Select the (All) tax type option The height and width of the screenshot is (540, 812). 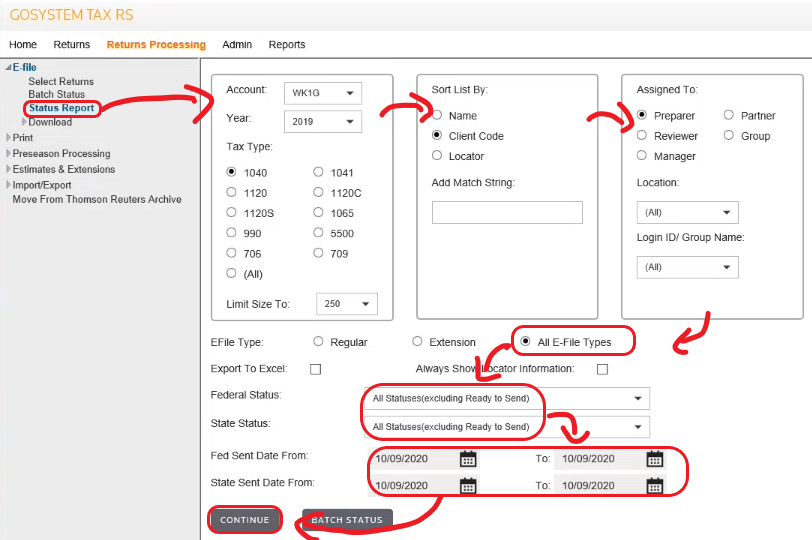231,273
